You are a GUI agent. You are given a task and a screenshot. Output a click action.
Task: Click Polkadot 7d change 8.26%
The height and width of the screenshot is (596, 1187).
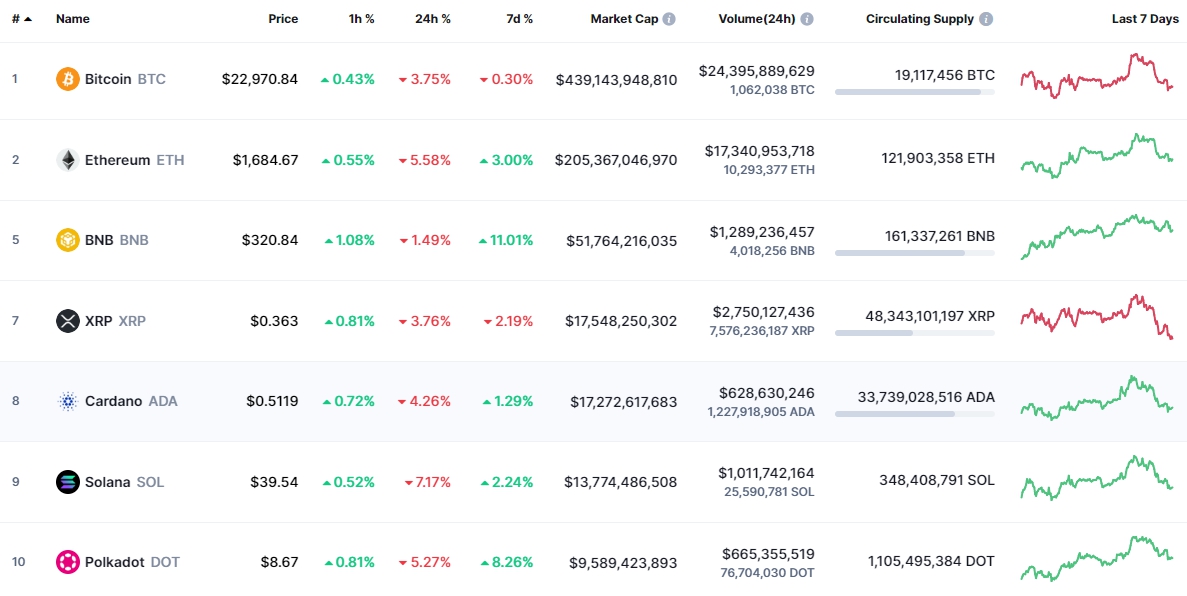click(507, 562)
